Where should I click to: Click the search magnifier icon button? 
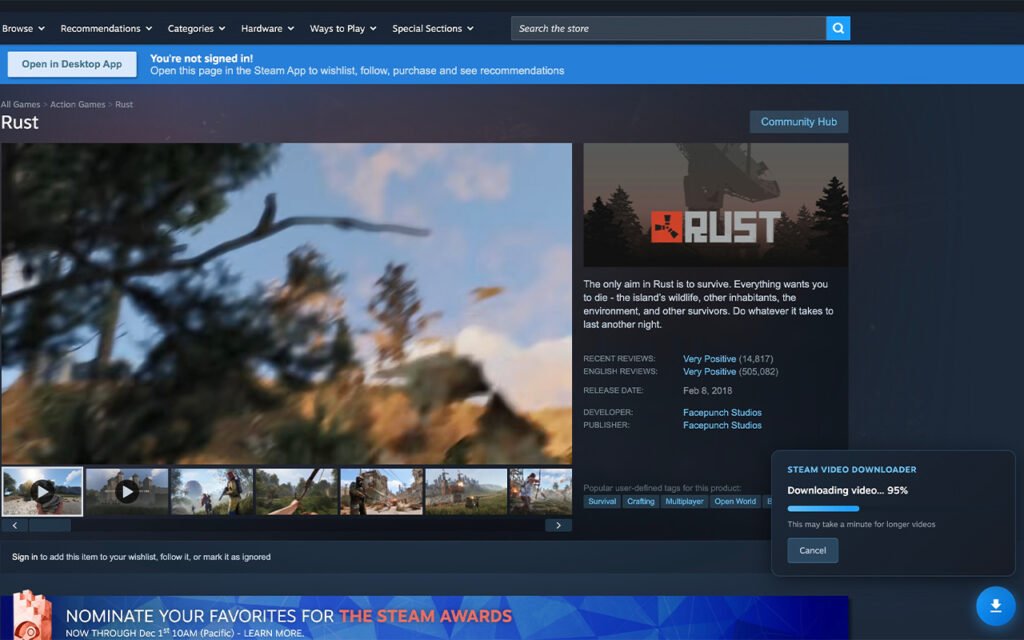(838, 28)
